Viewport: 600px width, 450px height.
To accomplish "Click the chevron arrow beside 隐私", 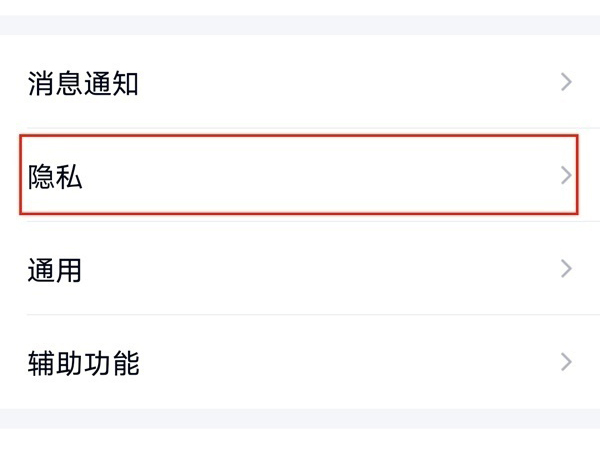I will (566, 176).
